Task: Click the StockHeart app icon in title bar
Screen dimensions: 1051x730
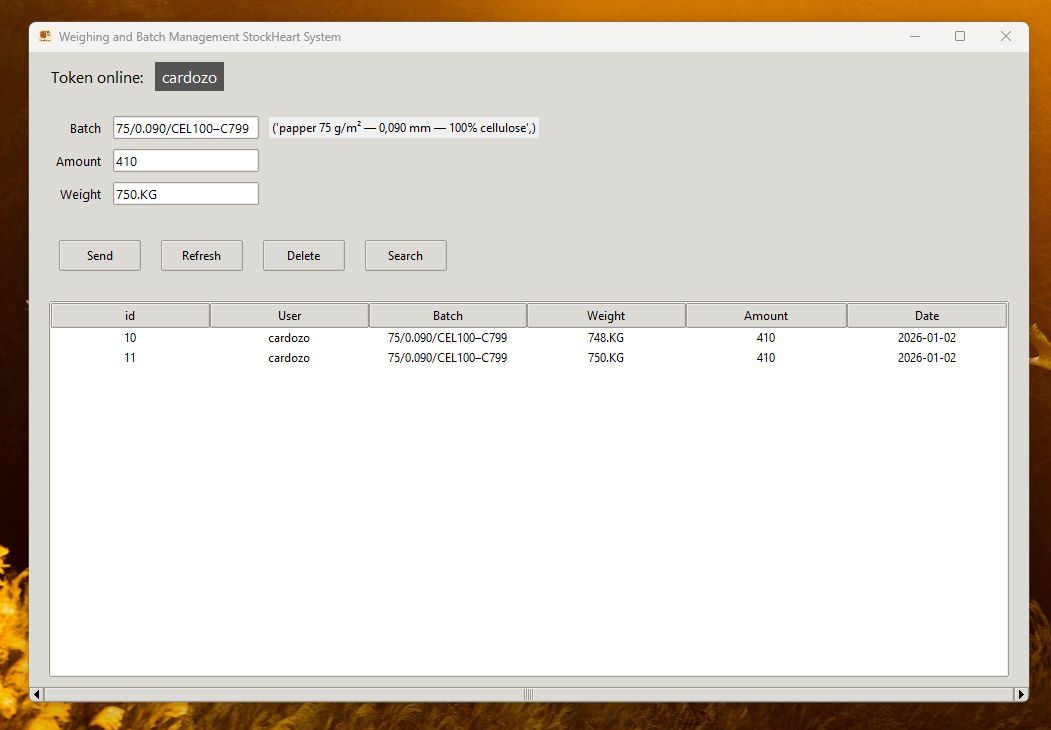Action: point(45,37)
